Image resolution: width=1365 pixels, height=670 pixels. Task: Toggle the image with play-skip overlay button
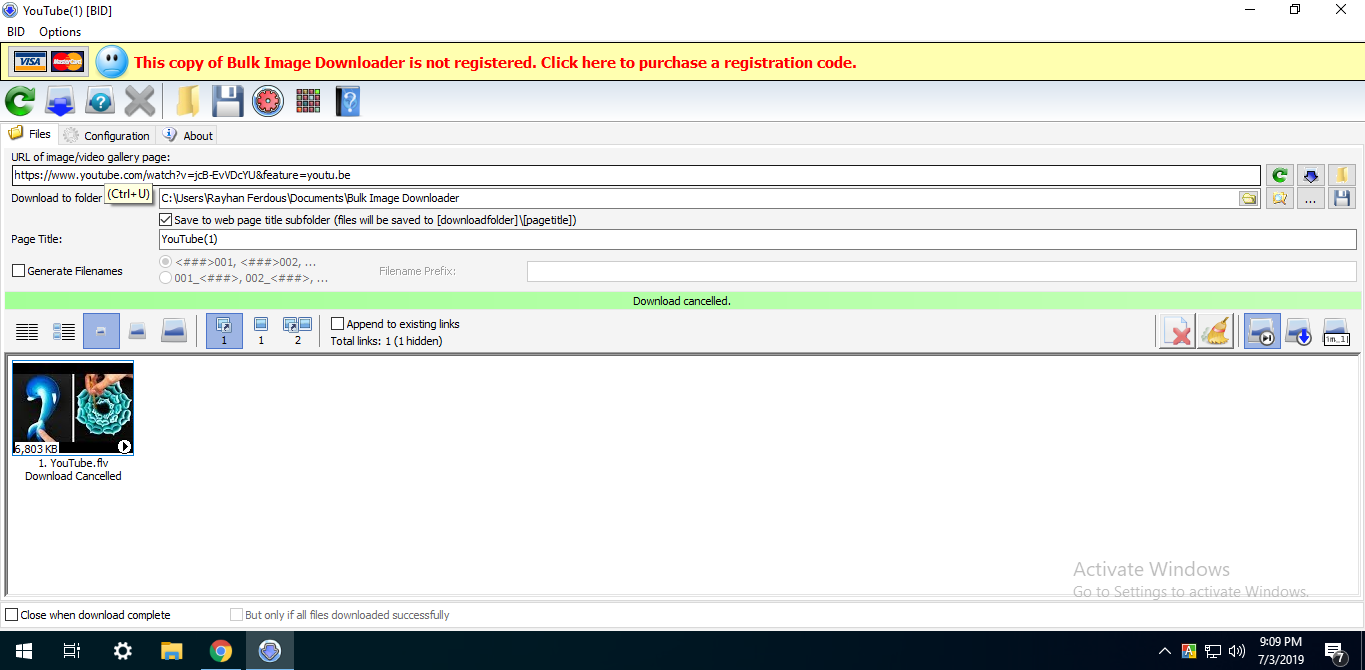coord(1261,331)
